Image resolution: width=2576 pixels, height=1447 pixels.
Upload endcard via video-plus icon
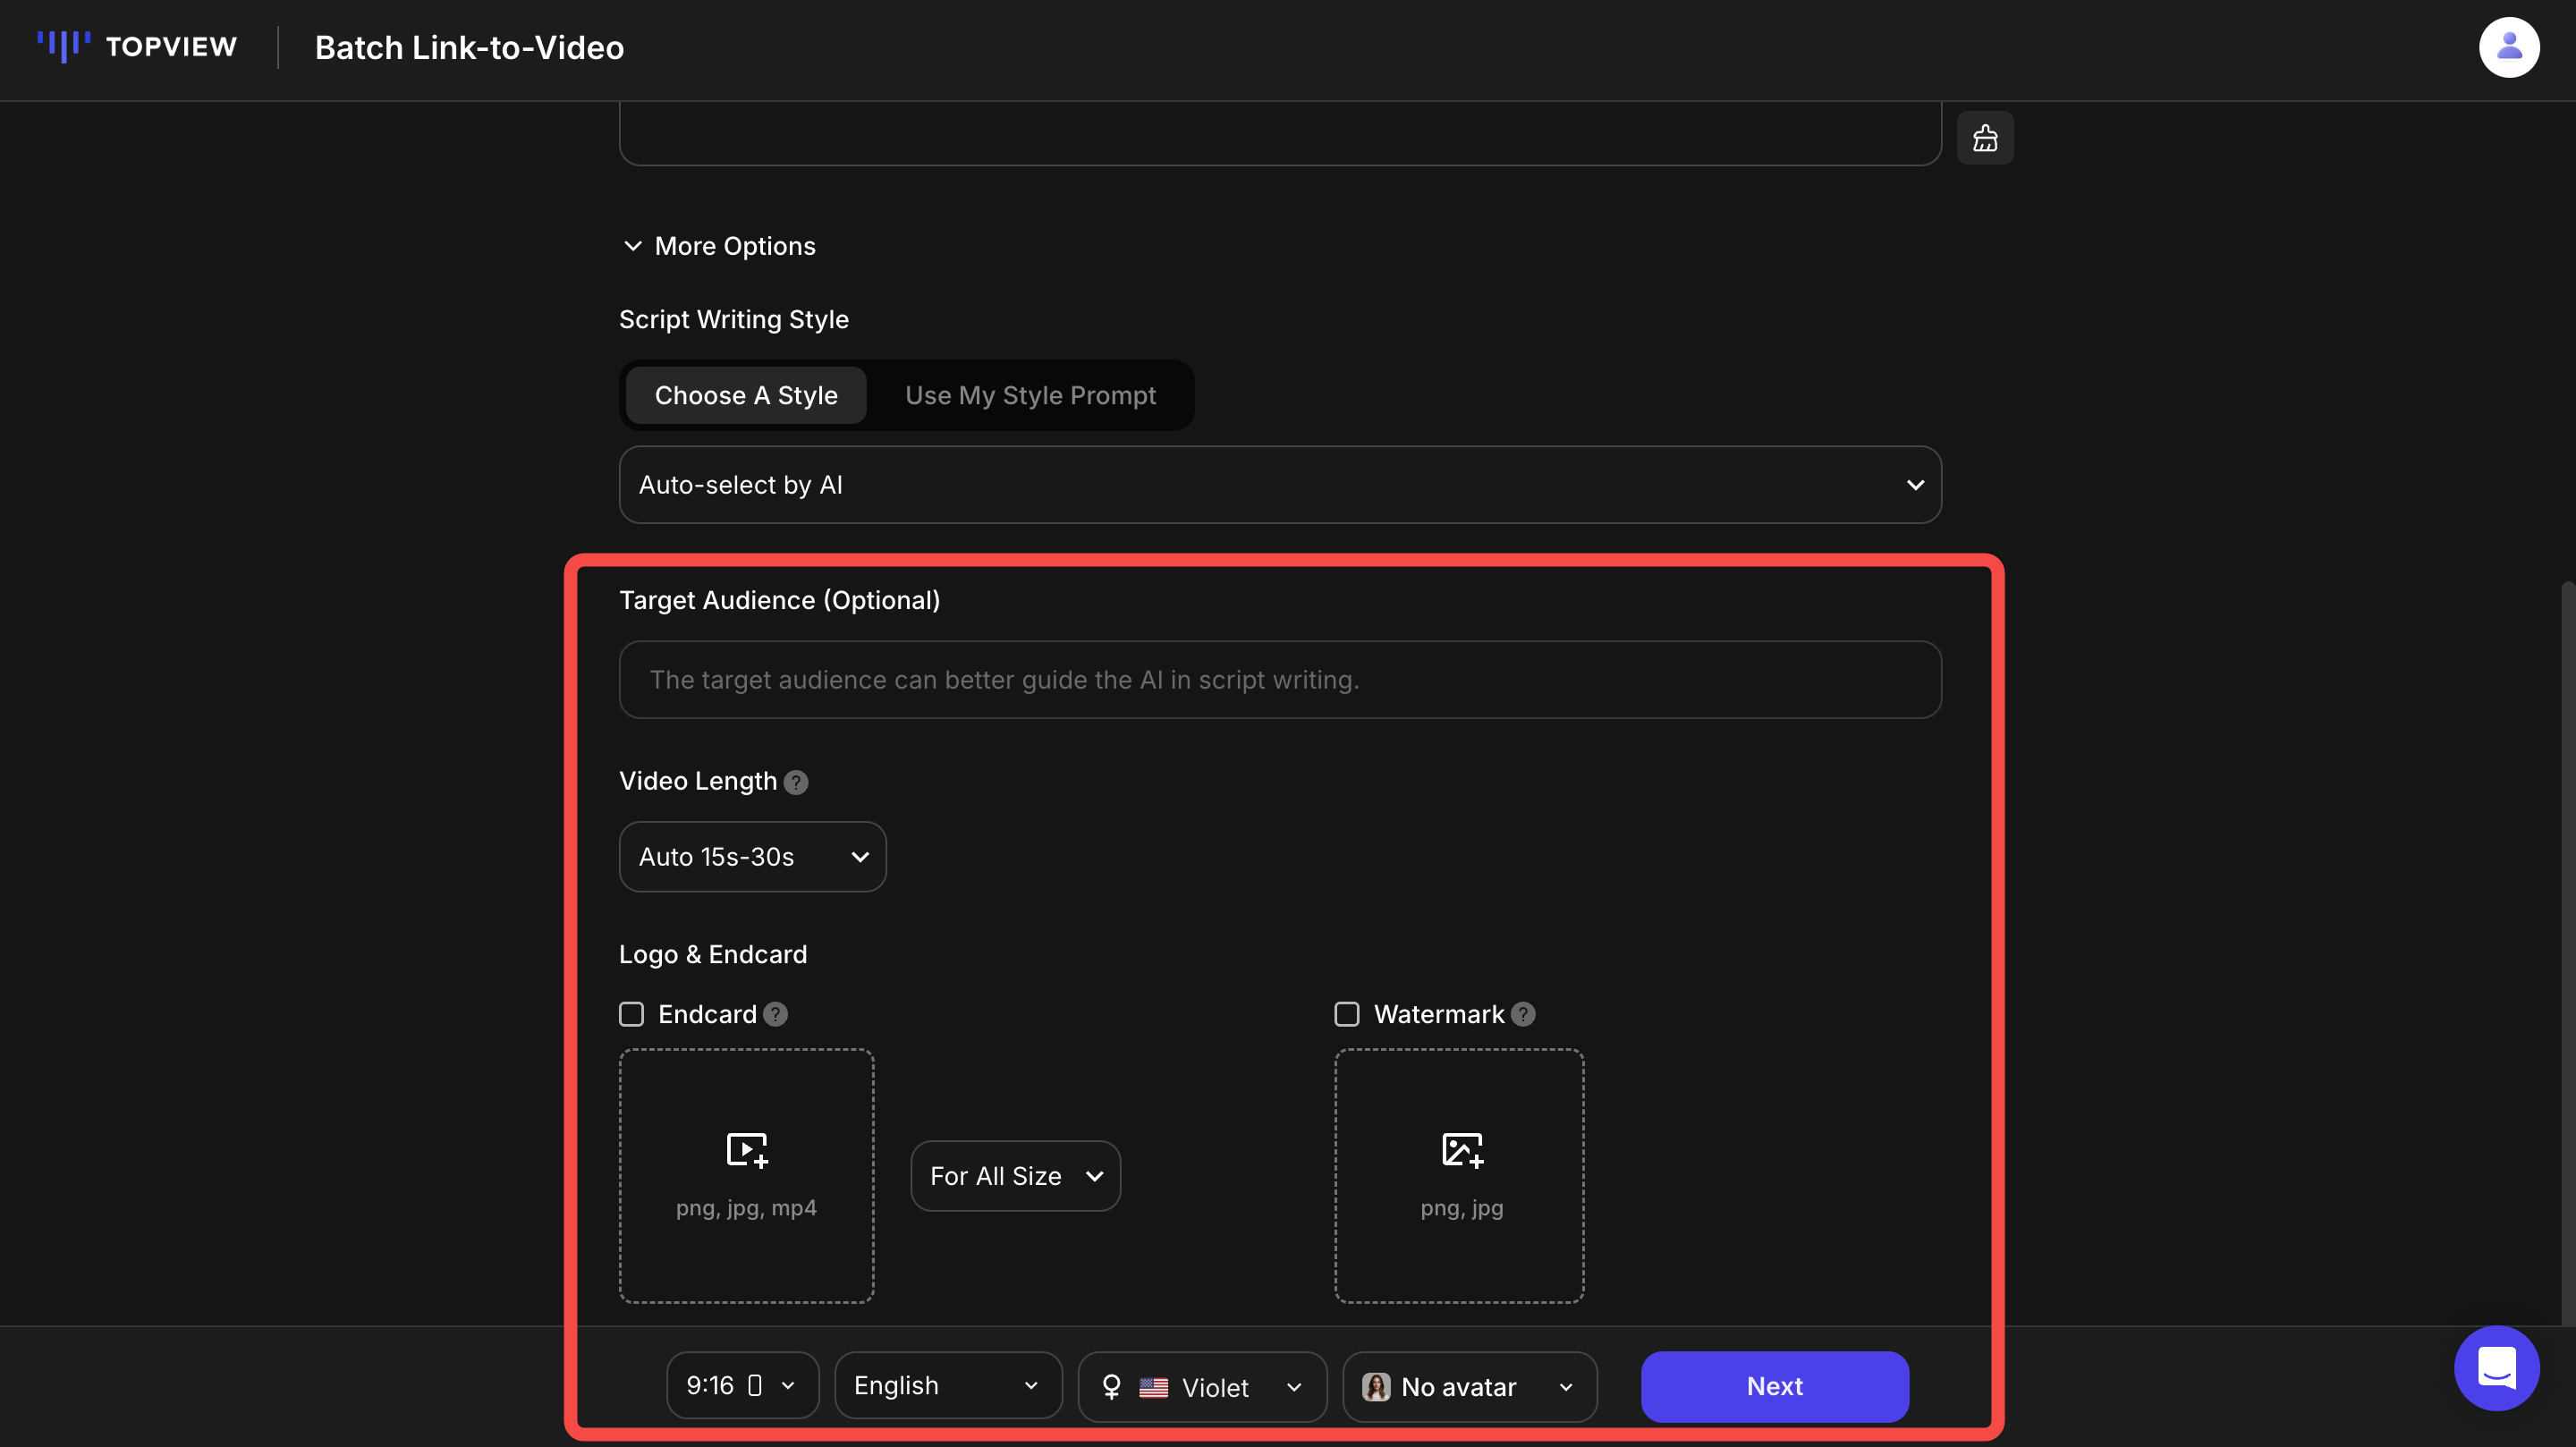746,1150
